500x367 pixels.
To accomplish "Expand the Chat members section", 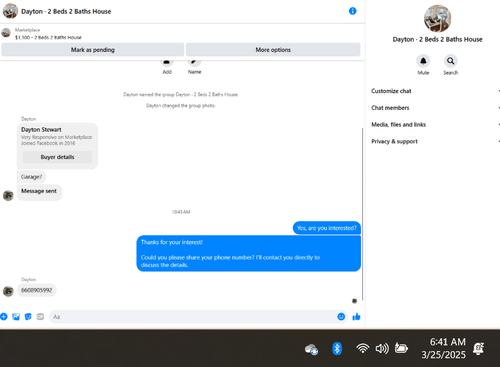I will (x=435, y=108).
